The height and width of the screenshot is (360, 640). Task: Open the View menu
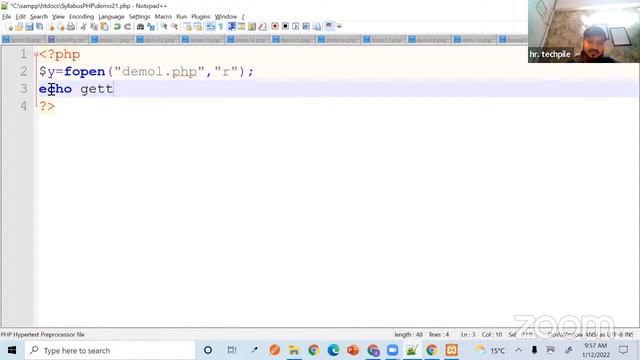(58, 17)
